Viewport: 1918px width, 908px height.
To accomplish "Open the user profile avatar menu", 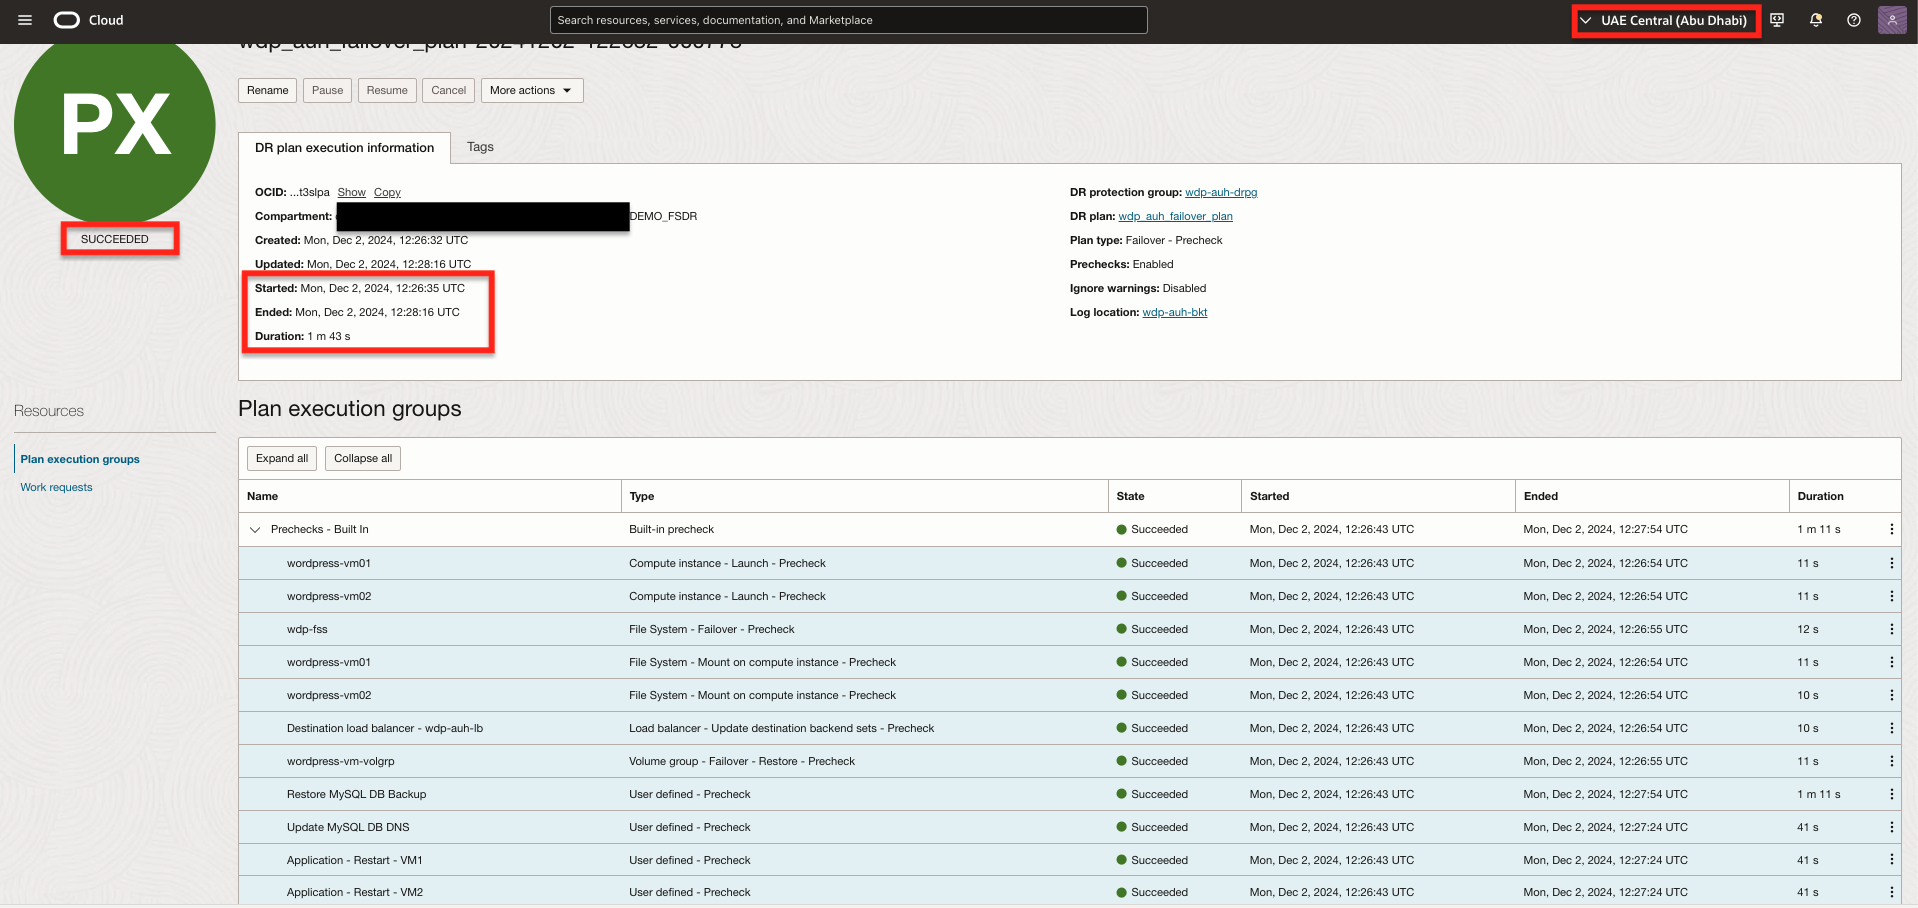I will (1892, 20).
